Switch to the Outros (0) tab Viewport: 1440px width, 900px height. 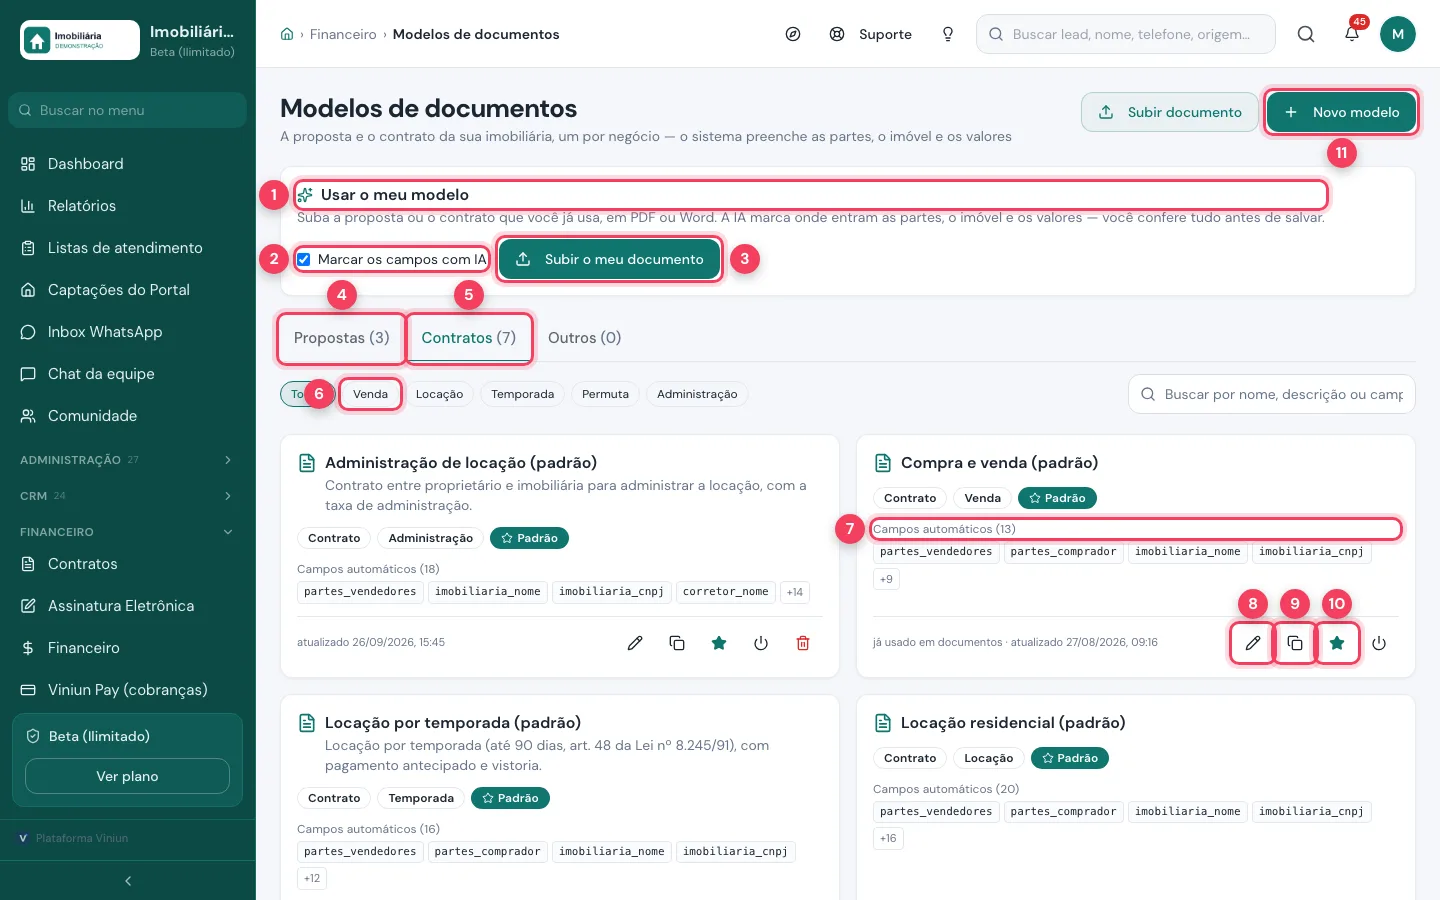585,338
